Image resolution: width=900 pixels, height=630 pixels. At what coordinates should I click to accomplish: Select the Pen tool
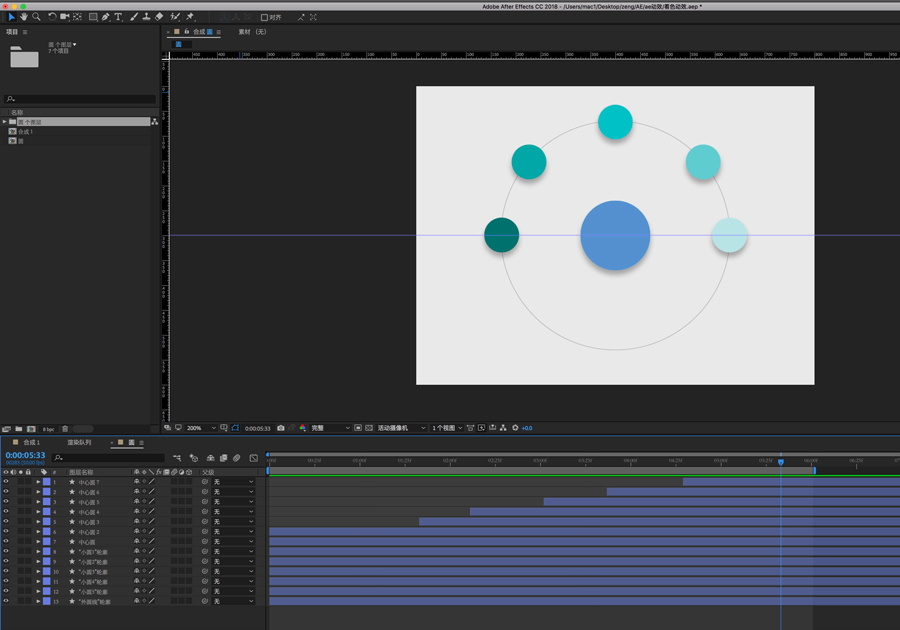point(106,17)
